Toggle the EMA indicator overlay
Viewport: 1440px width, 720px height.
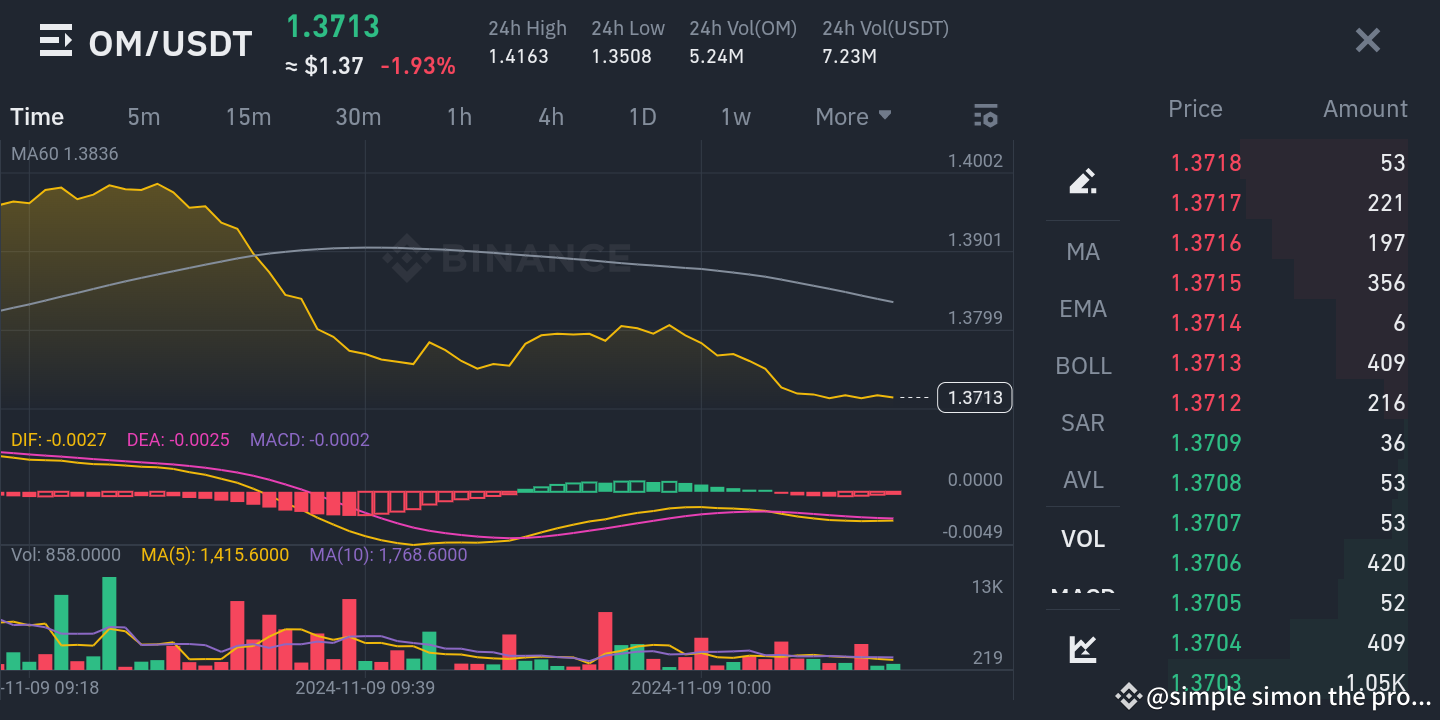click(x=1083, y=309)
